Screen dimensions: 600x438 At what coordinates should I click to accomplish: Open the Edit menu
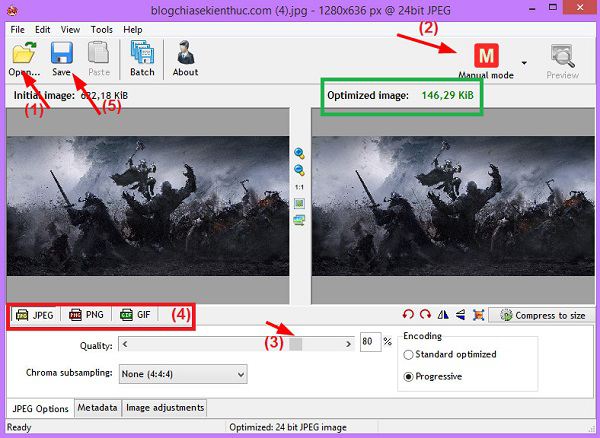(x=42, y=29)
